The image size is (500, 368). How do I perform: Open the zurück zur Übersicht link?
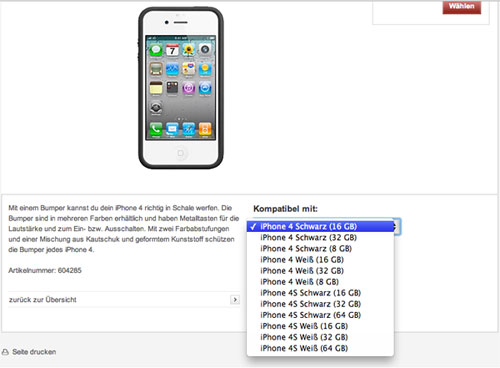point(43,300)
